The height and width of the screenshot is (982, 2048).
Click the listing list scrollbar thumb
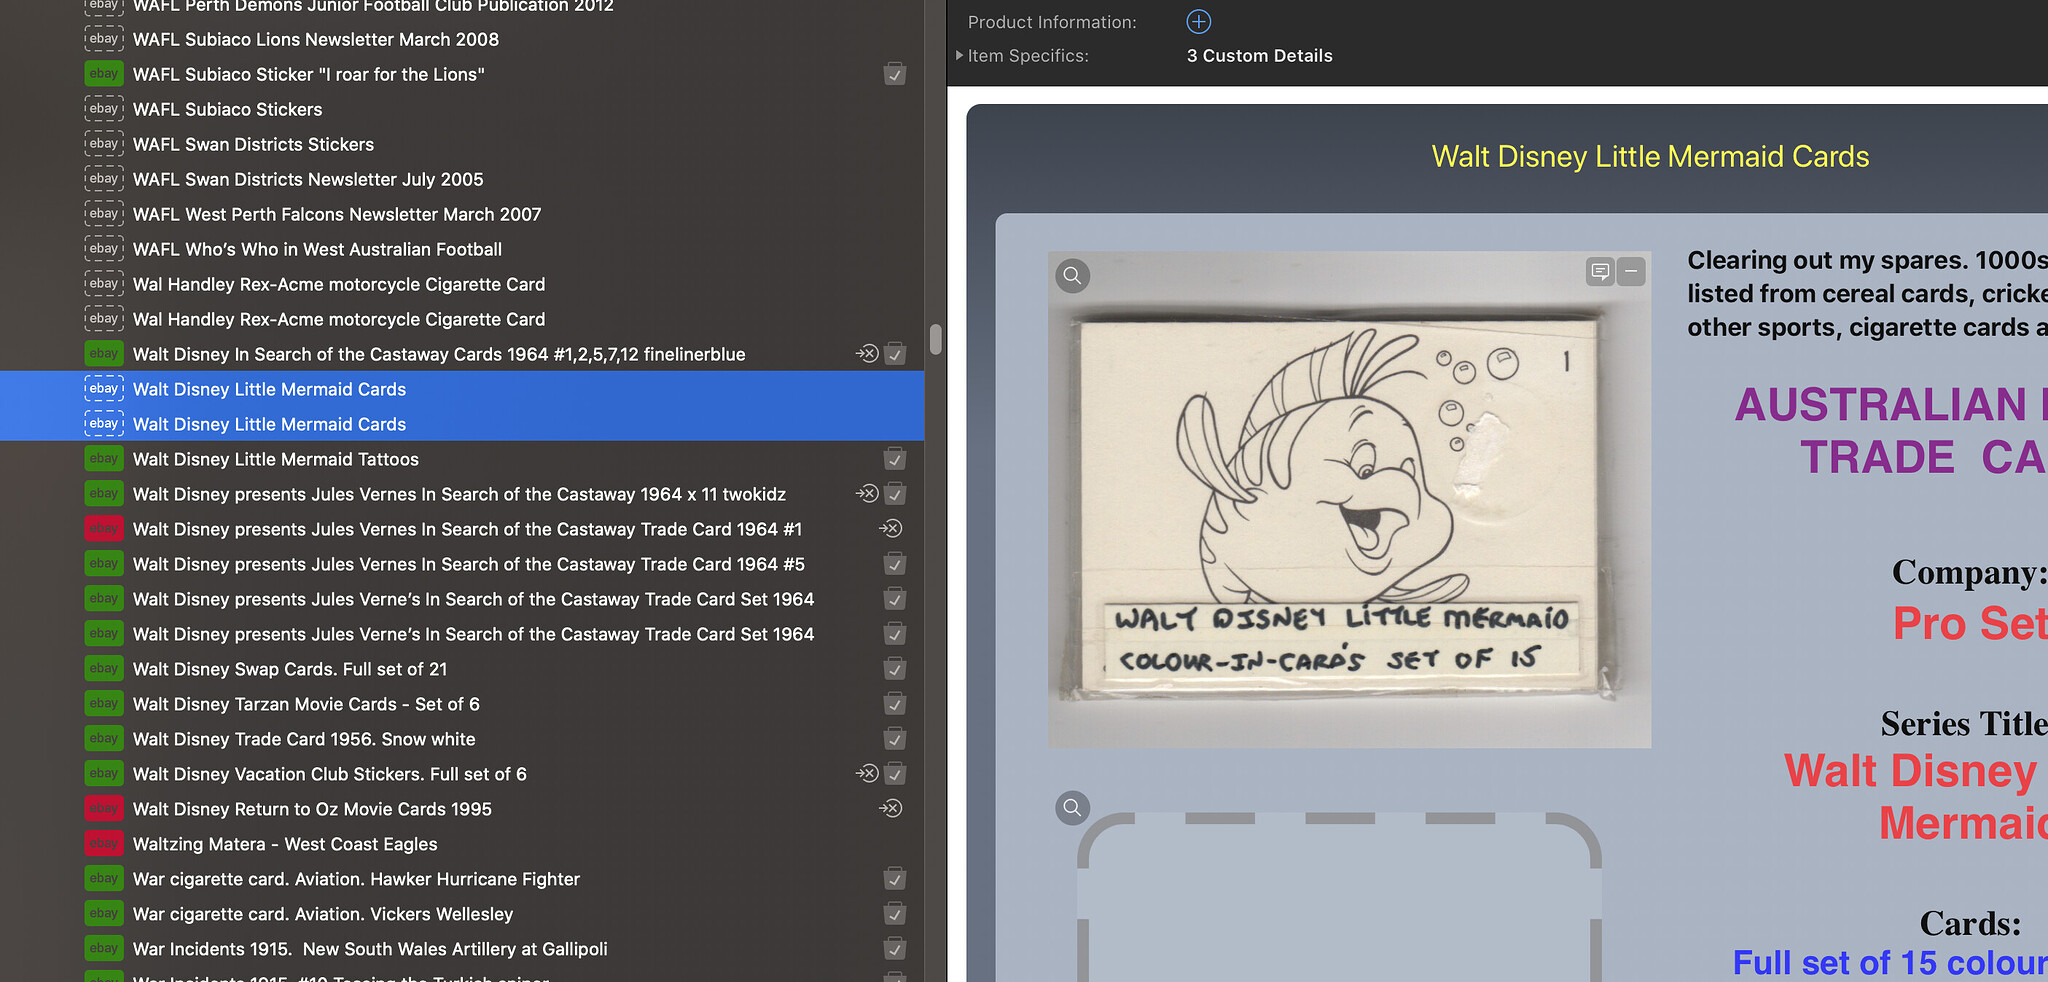tap(935, 339)
